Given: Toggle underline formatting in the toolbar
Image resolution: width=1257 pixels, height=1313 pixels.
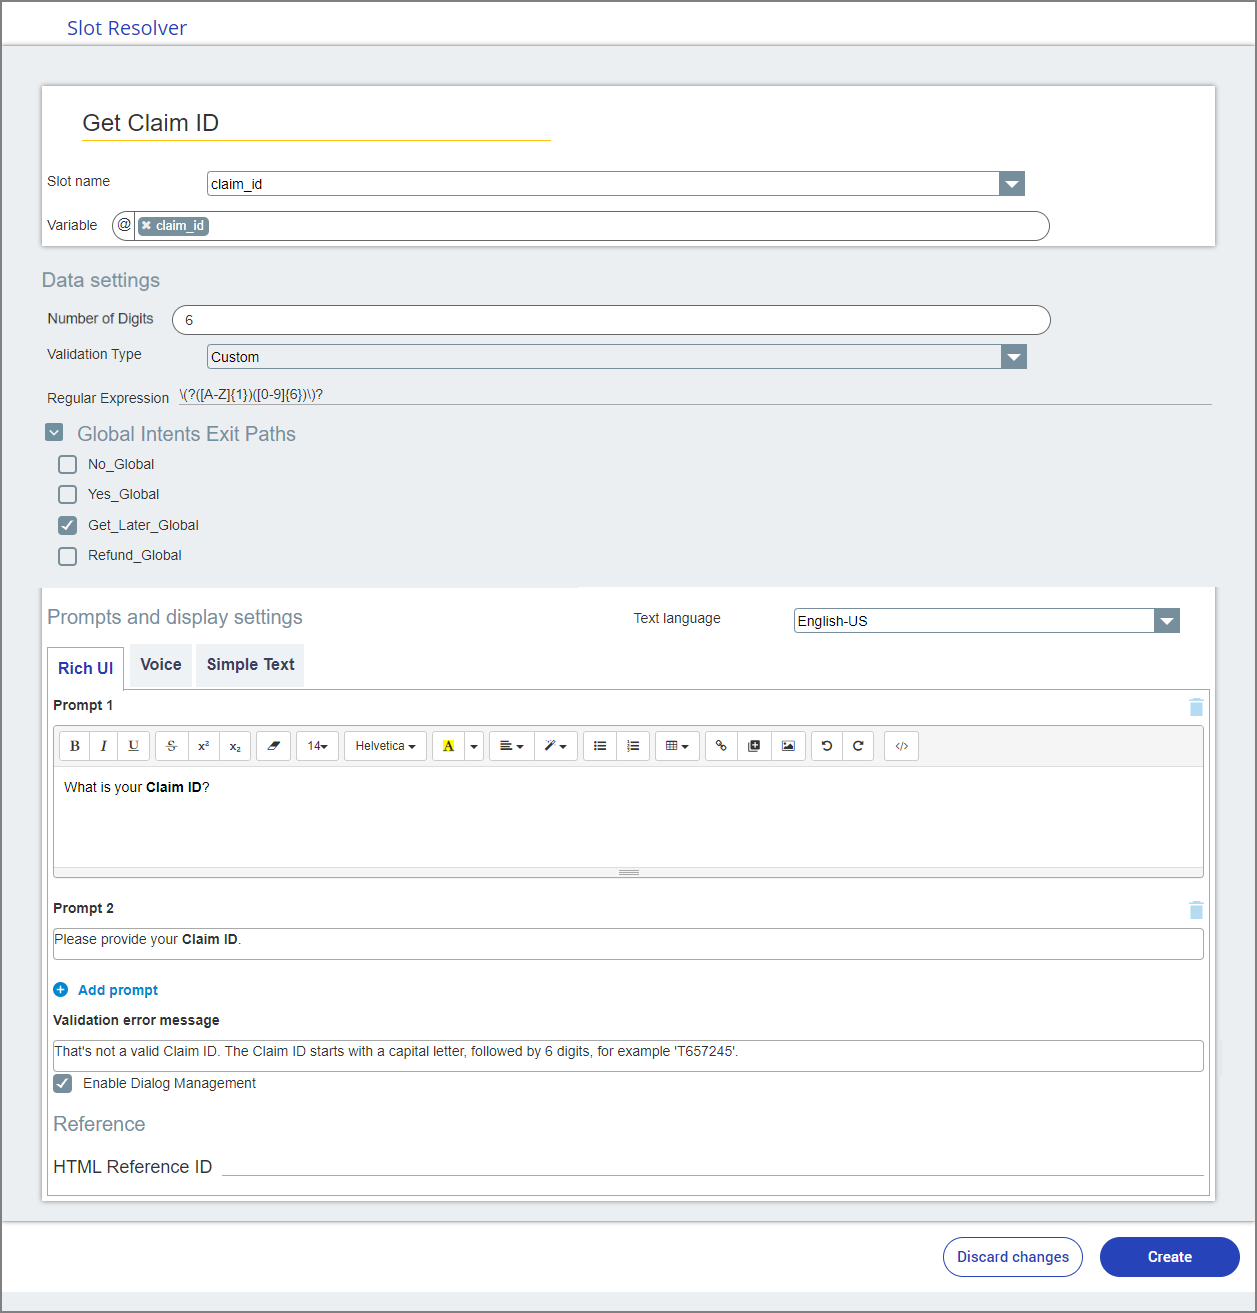Looking at the screenshot, I should click(x=134, y=746).
